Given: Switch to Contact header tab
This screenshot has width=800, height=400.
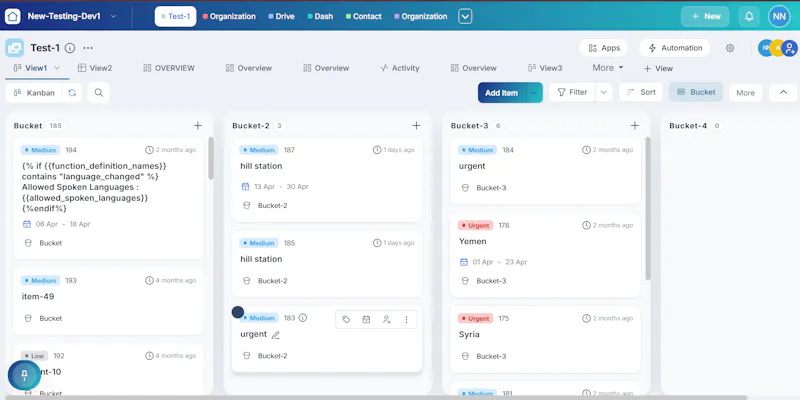Looking at the screenshot, I should click(x=364, y=16).
